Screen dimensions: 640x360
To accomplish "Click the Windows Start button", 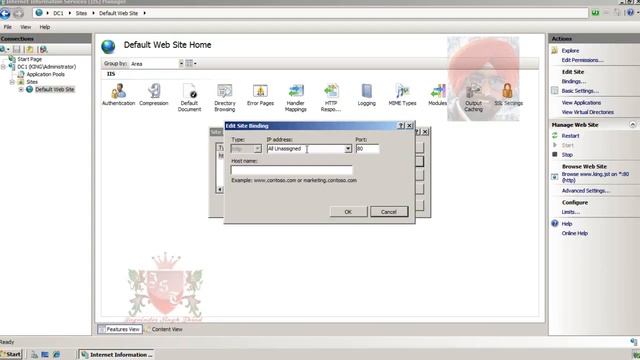I will 11,354.
